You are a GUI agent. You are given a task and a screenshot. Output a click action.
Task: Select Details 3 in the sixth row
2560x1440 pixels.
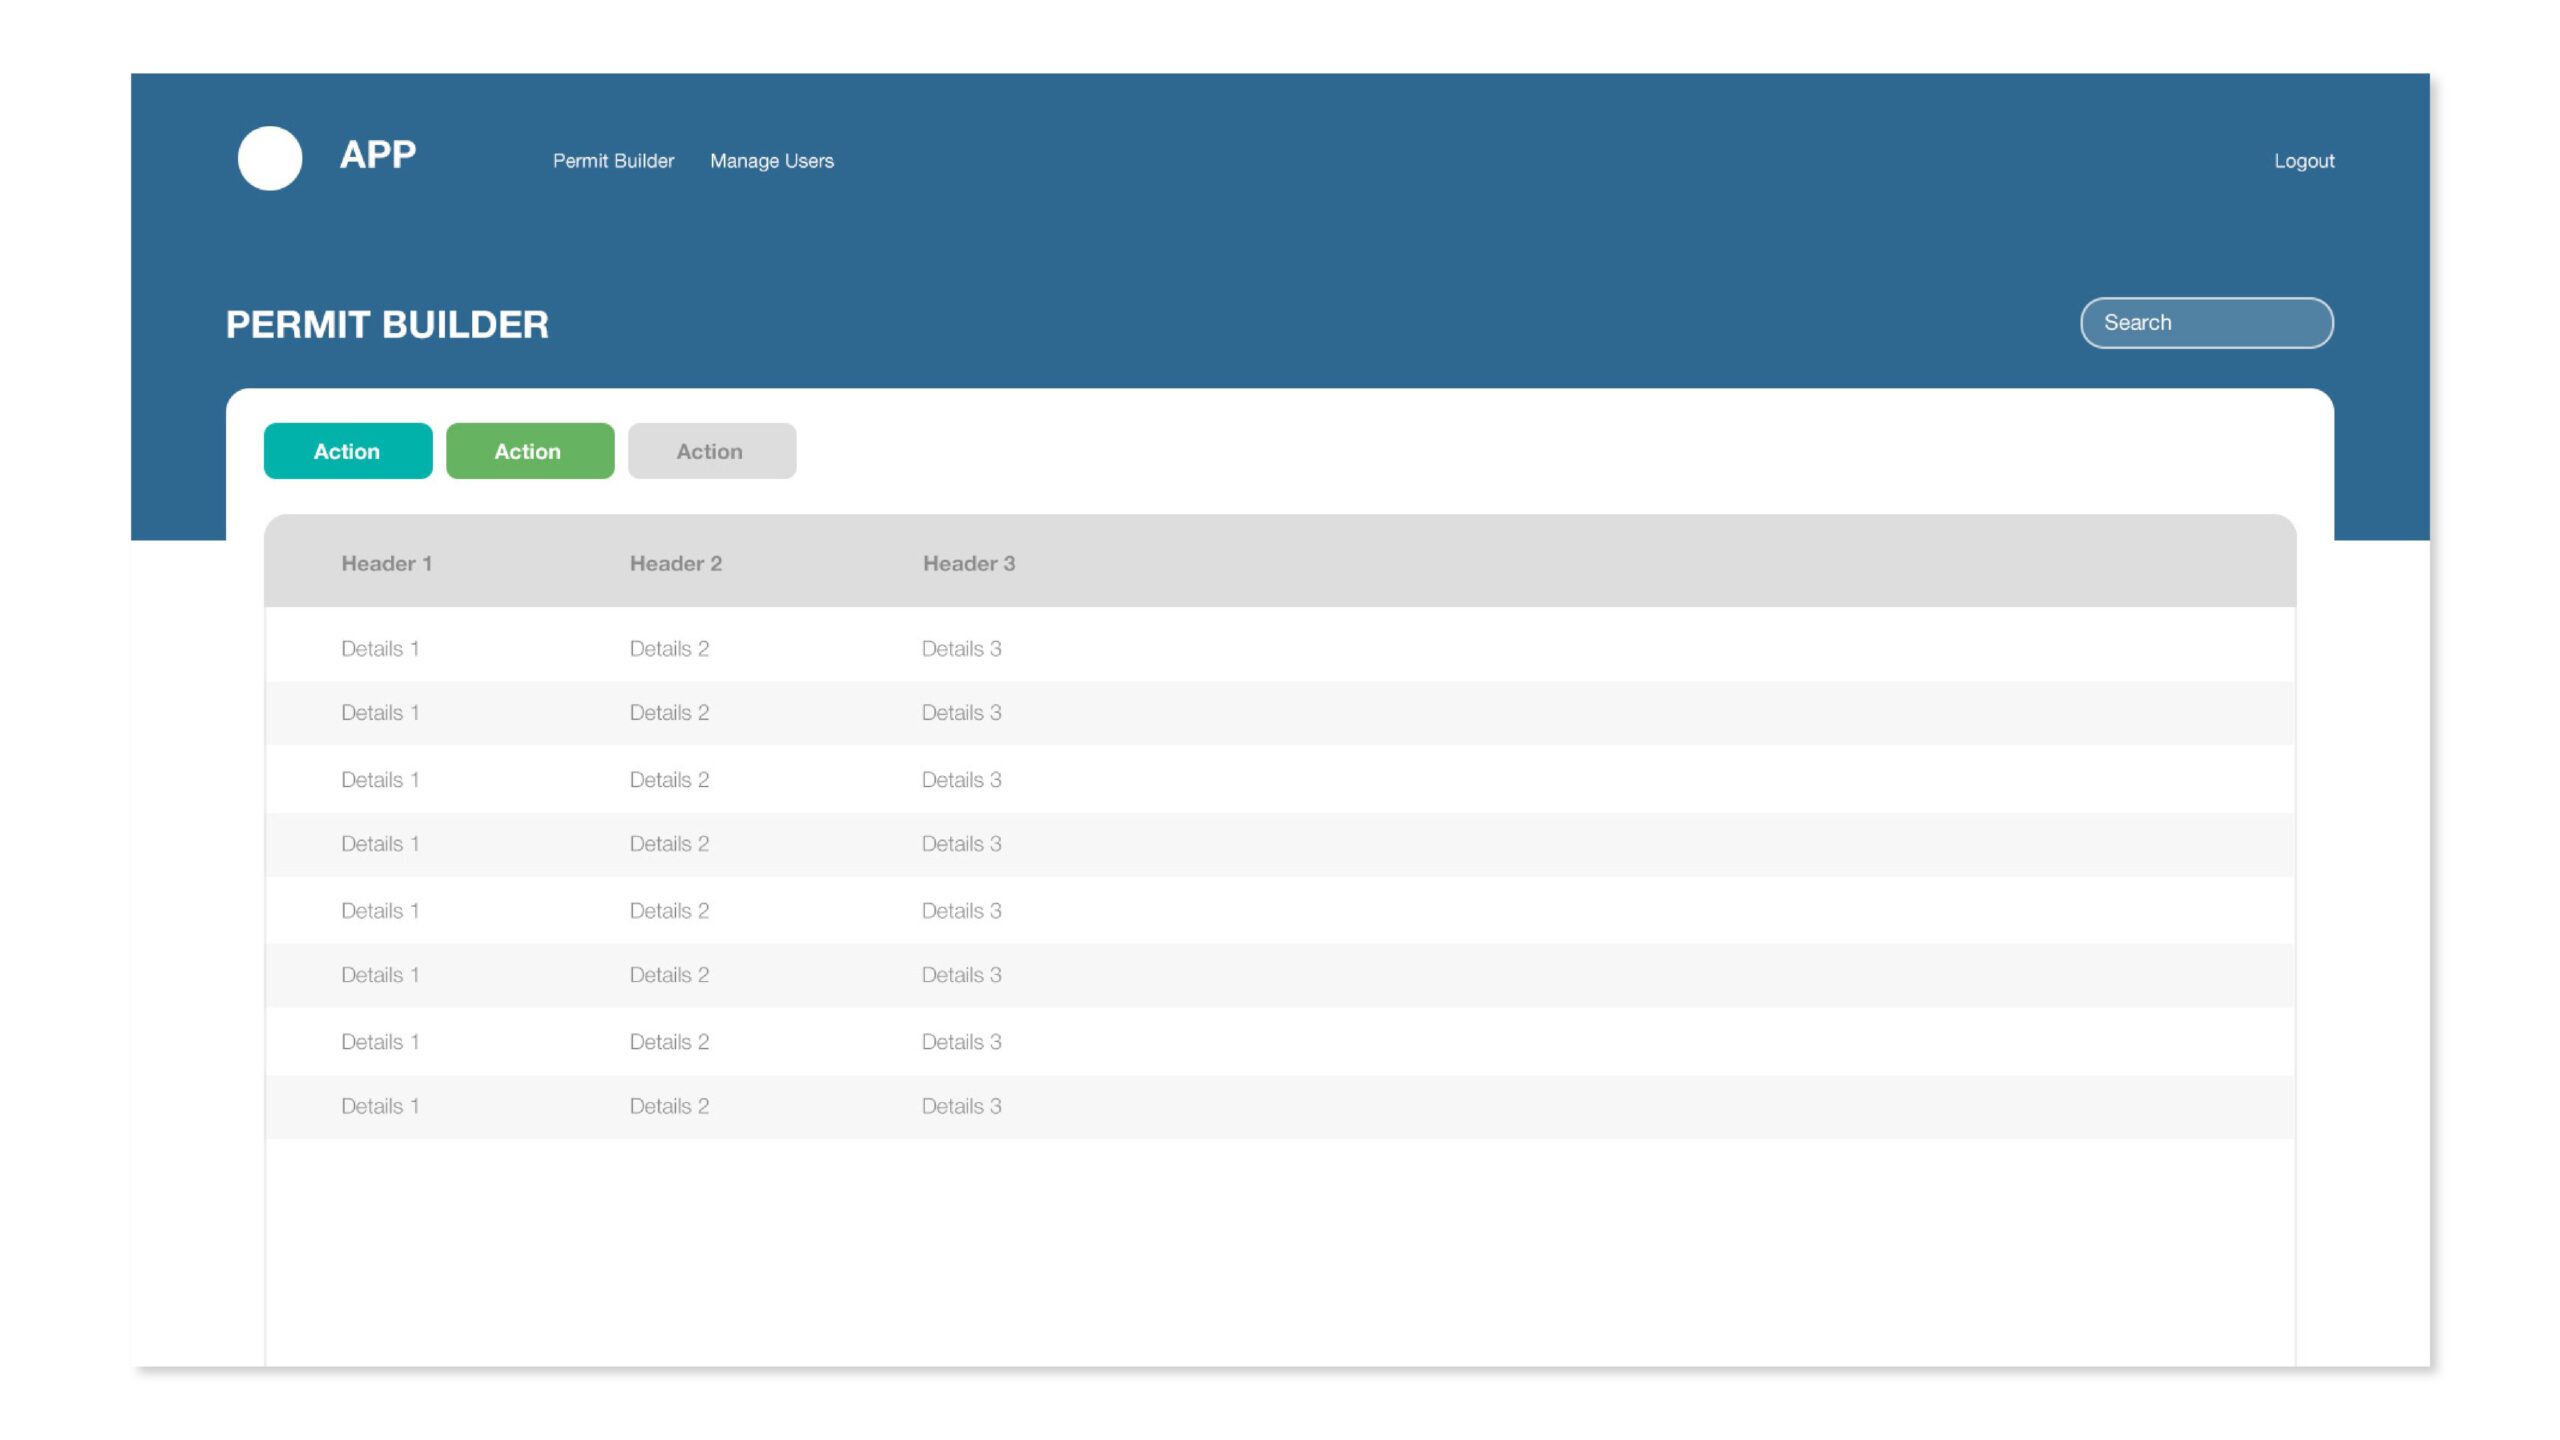[960, 975]
